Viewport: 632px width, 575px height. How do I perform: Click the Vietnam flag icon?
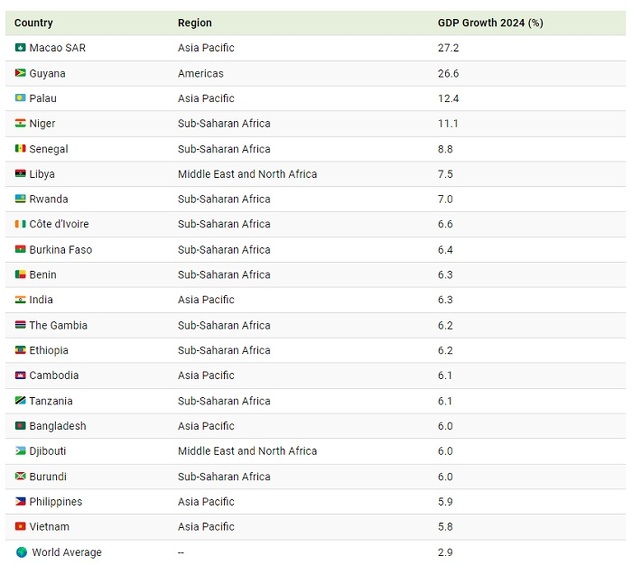[20, 527]
